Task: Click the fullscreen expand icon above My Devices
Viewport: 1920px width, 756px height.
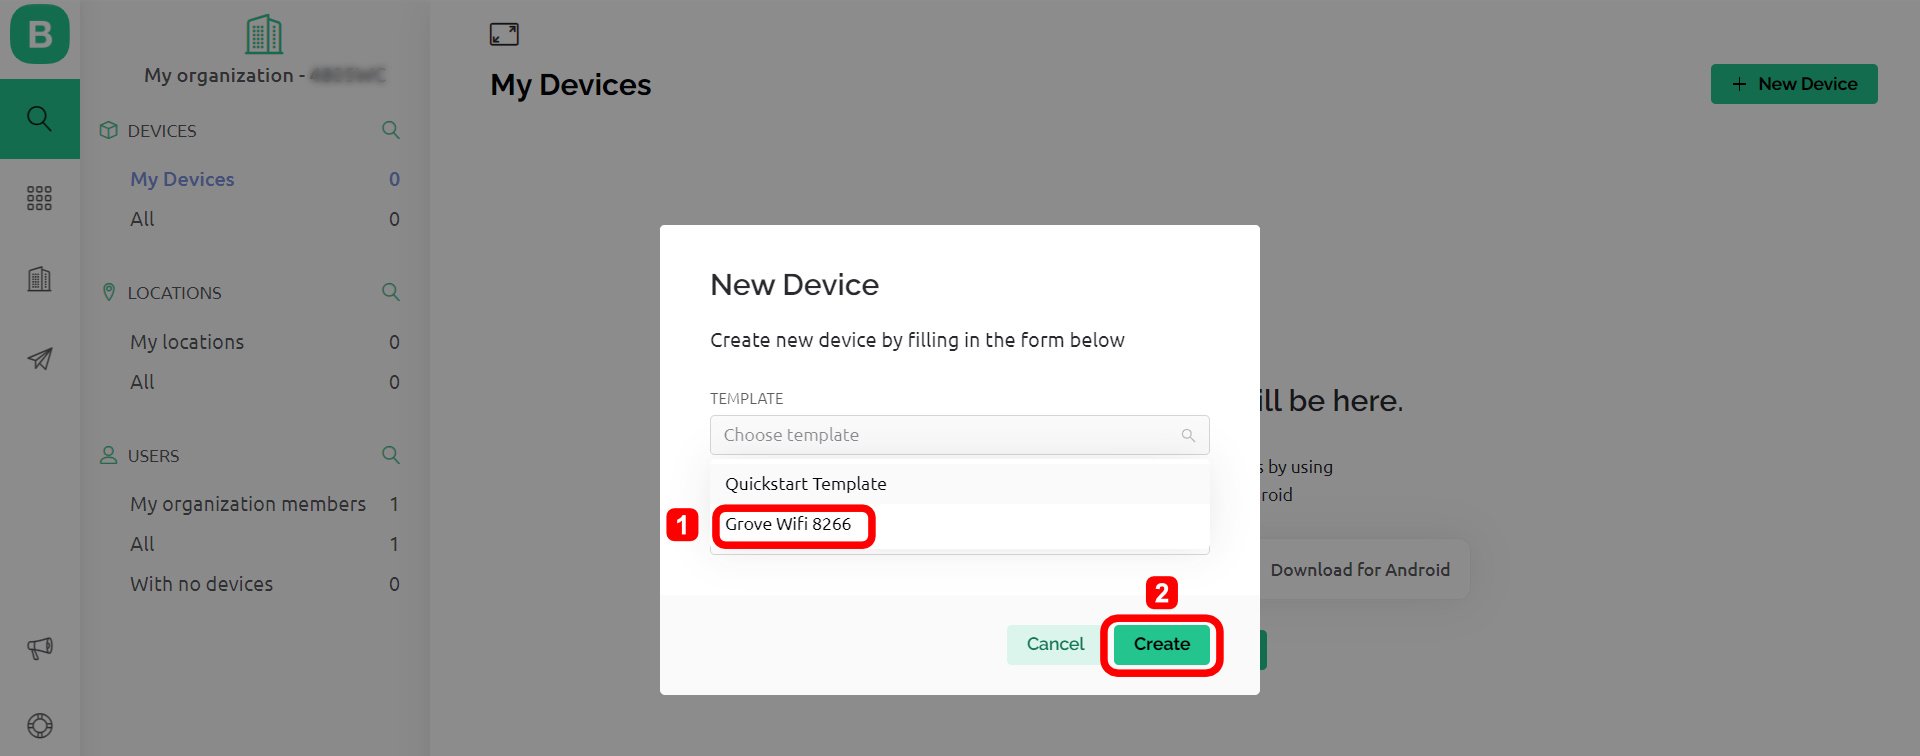Action: pyautogui.click(x=506, y=33)
